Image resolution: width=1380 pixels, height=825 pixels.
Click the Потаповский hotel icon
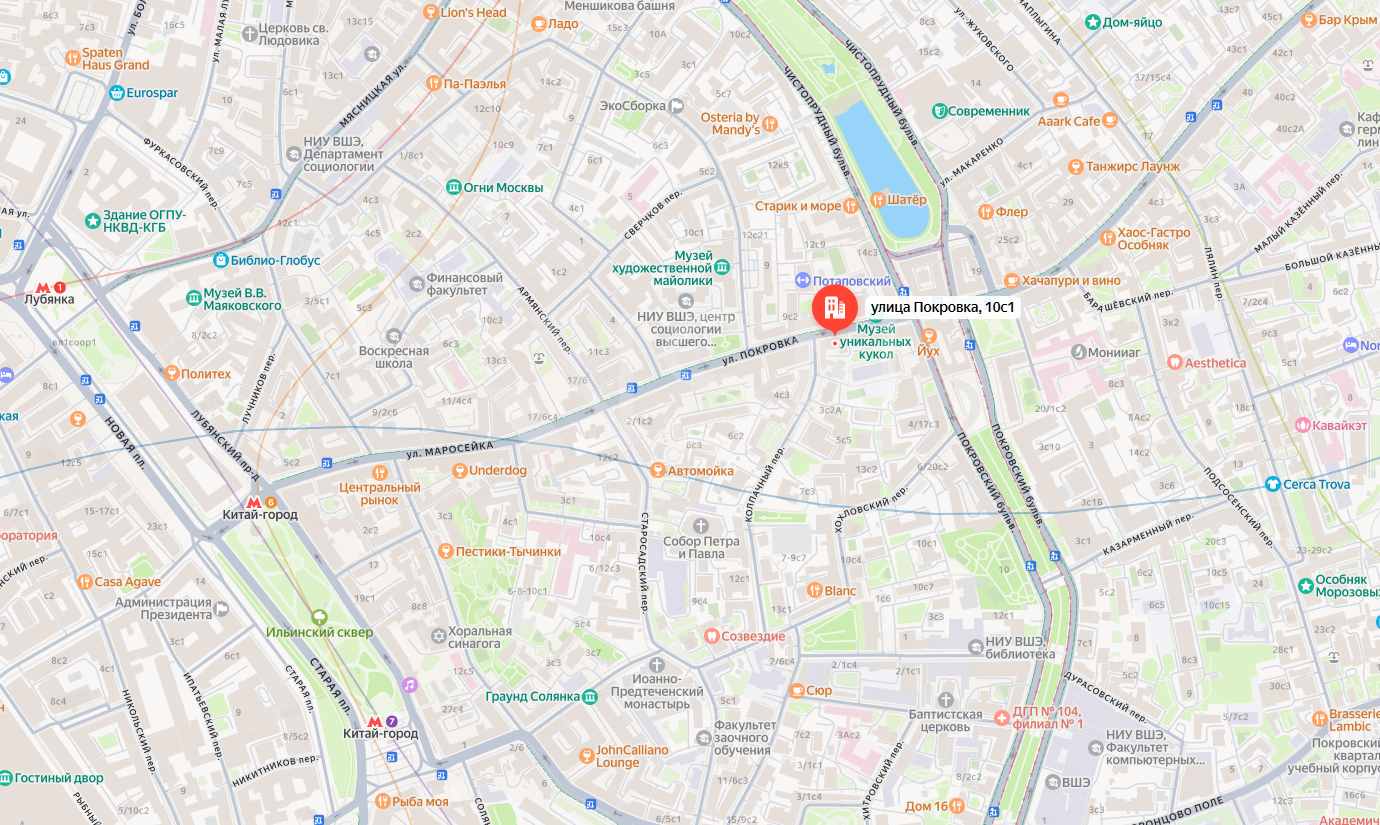(x=802, y=281)
